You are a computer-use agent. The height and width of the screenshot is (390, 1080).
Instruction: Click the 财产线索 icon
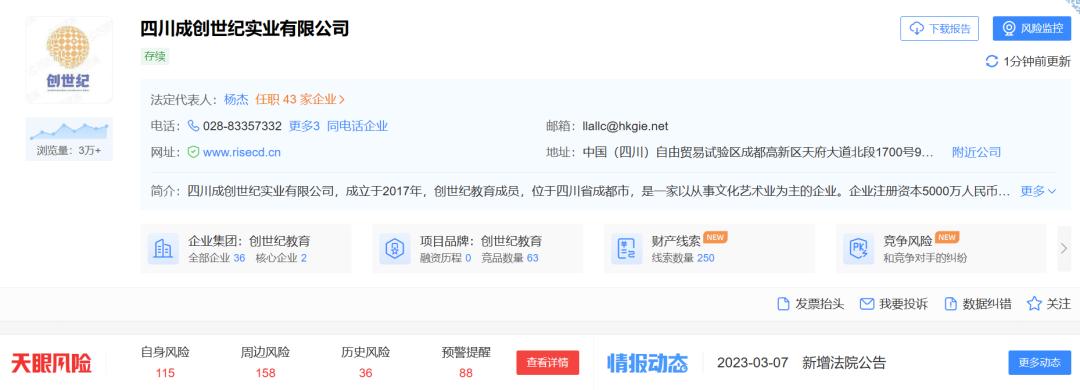tap(627, 249)
